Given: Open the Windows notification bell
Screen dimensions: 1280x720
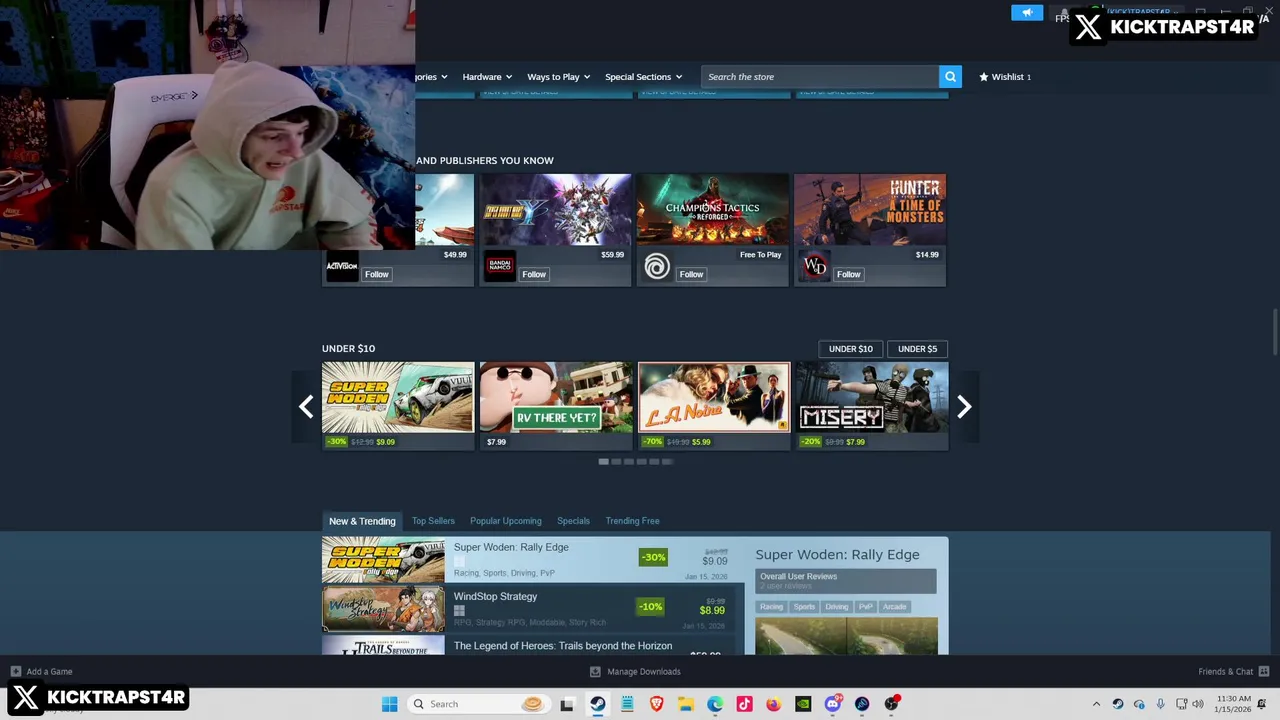Looking at the screenshot, I should tap(1264, 704).
